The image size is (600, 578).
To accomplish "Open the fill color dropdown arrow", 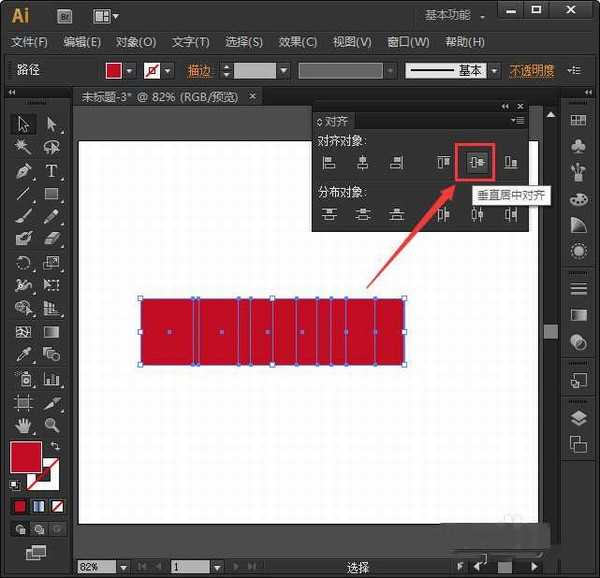I will pyautogui.click(x=130, y=71).
